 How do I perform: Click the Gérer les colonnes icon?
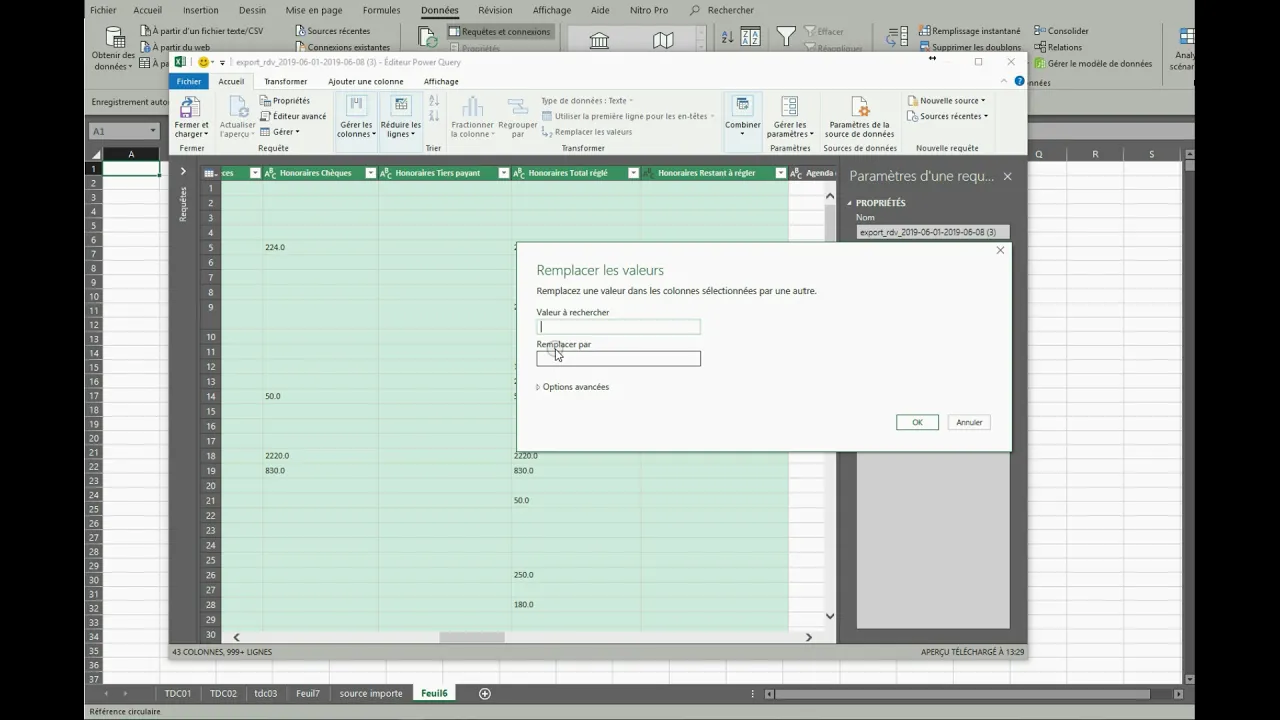357,107
